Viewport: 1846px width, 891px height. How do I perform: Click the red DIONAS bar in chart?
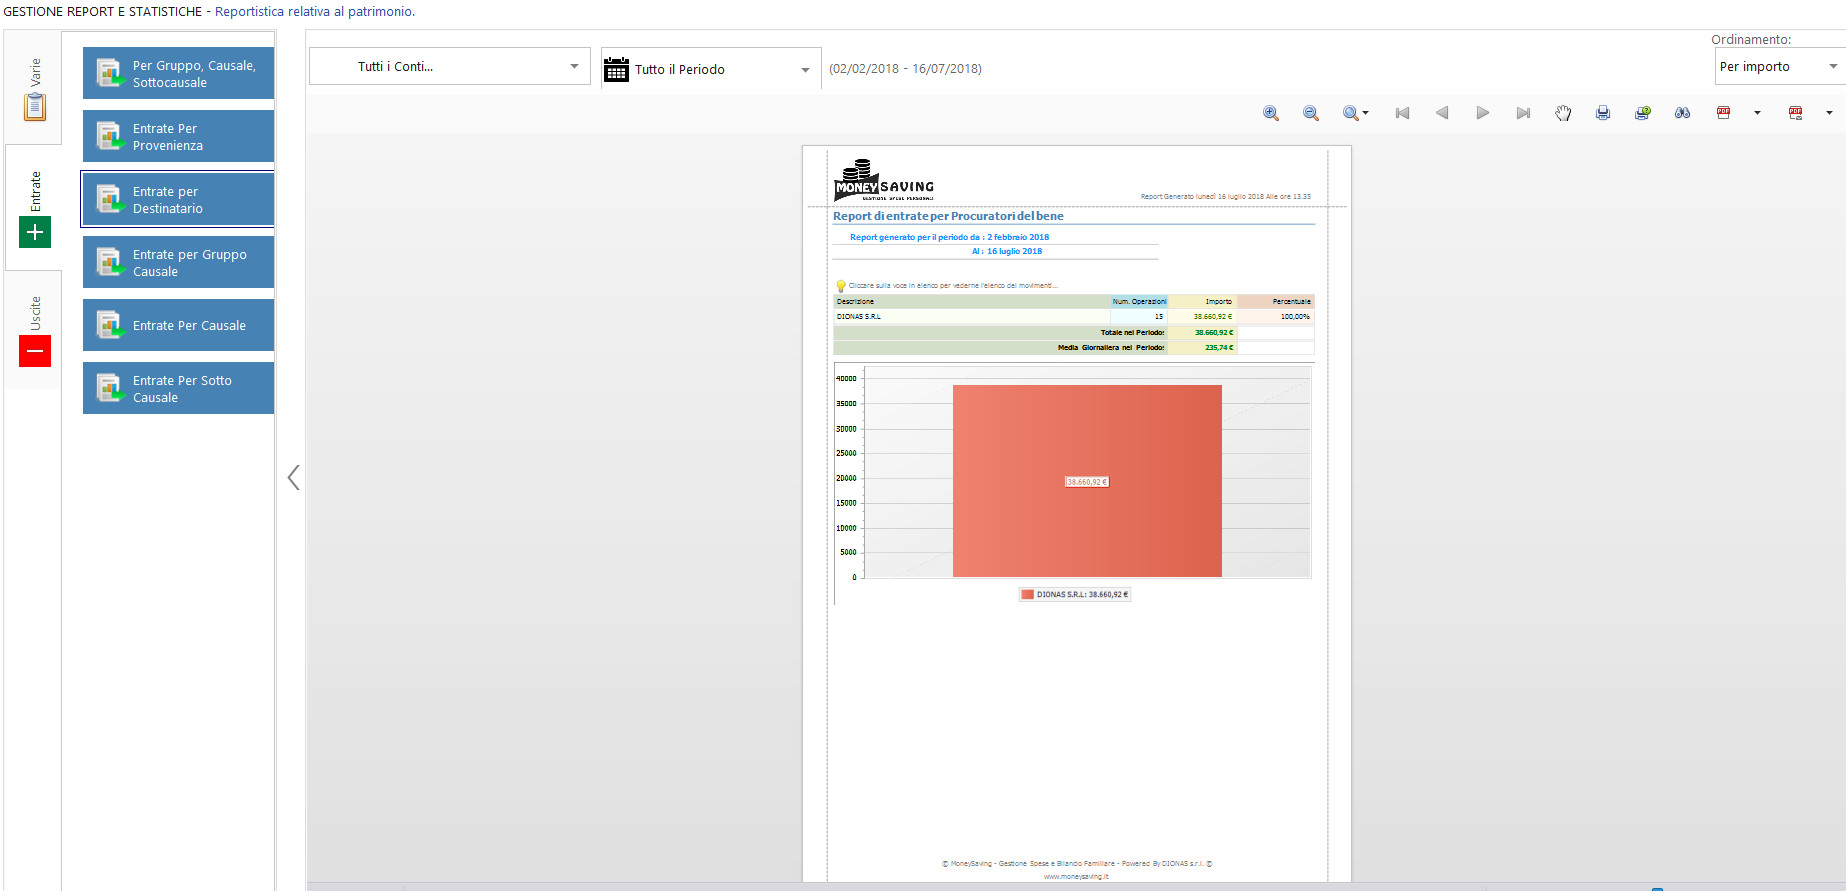click(x=1087, y=481)
